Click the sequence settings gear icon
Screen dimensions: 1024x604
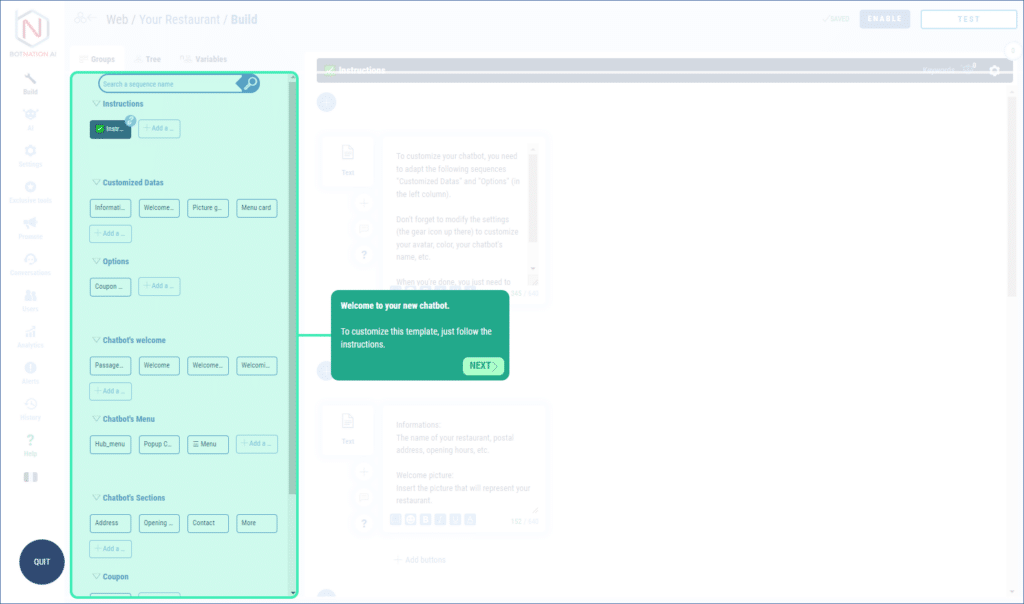click(x=994, y=70)
